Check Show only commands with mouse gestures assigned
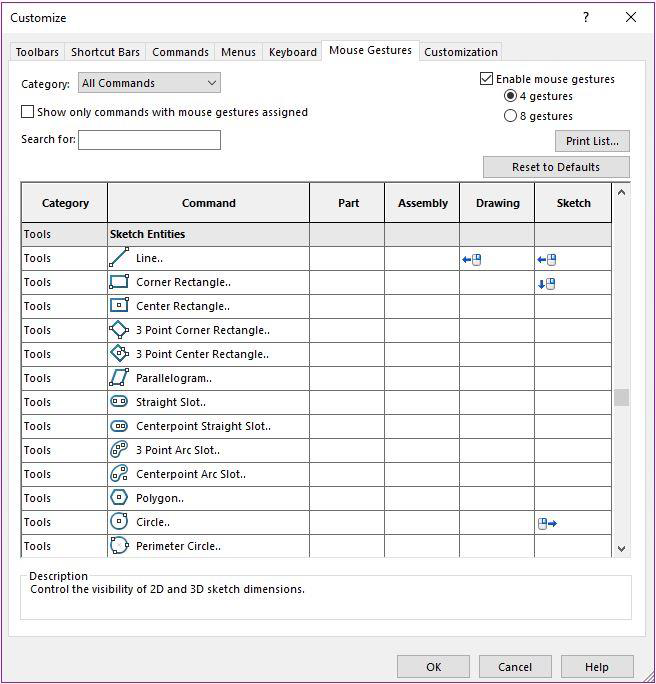 pyautogui.click(x=28, y=112)
